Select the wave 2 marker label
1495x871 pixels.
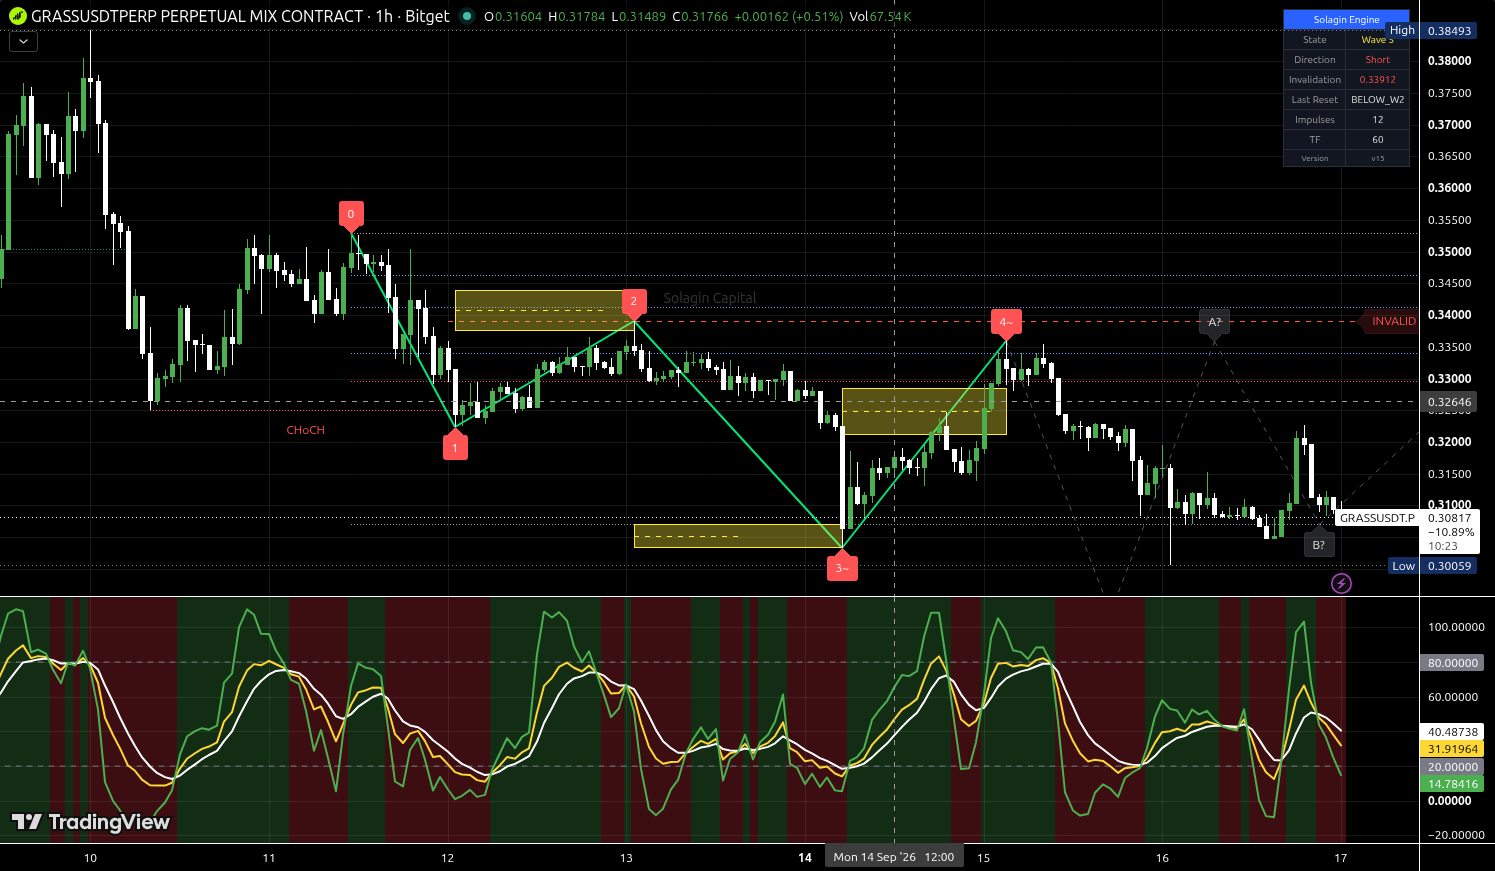click(633, 302)
